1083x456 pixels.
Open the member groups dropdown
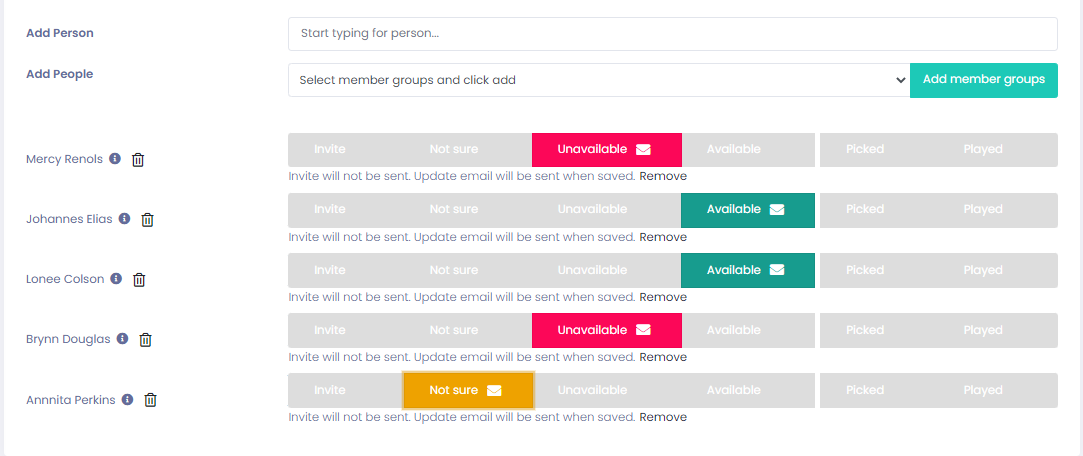tap(599, 80)
